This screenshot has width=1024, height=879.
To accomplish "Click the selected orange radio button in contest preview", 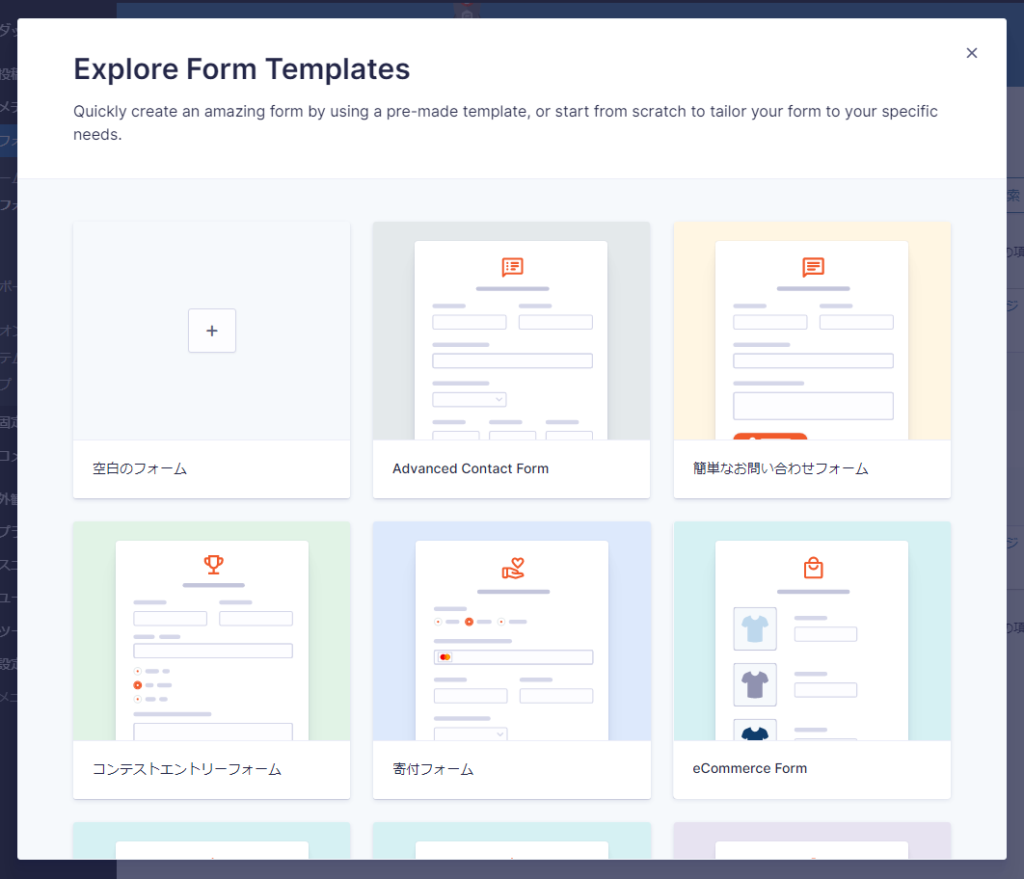I will click(137, 685).
